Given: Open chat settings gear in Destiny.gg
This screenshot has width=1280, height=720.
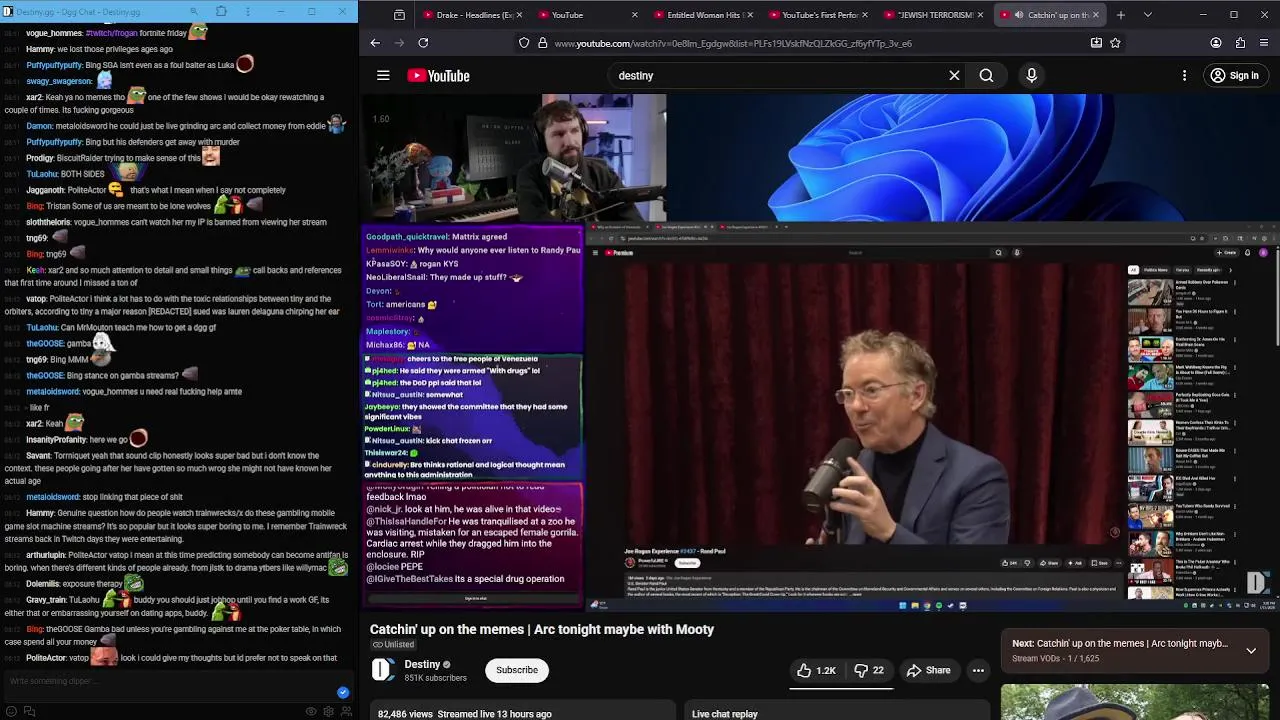Looking at the screenshot, I should tap(329, 711).
